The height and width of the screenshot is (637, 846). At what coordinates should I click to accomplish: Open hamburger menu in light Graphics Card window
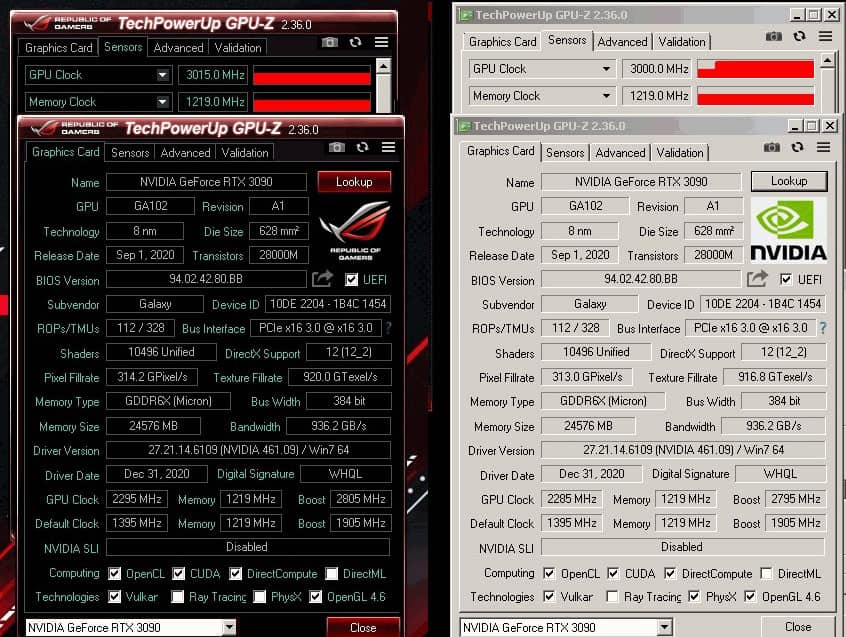pyautogui.click(x=823, y=147)
